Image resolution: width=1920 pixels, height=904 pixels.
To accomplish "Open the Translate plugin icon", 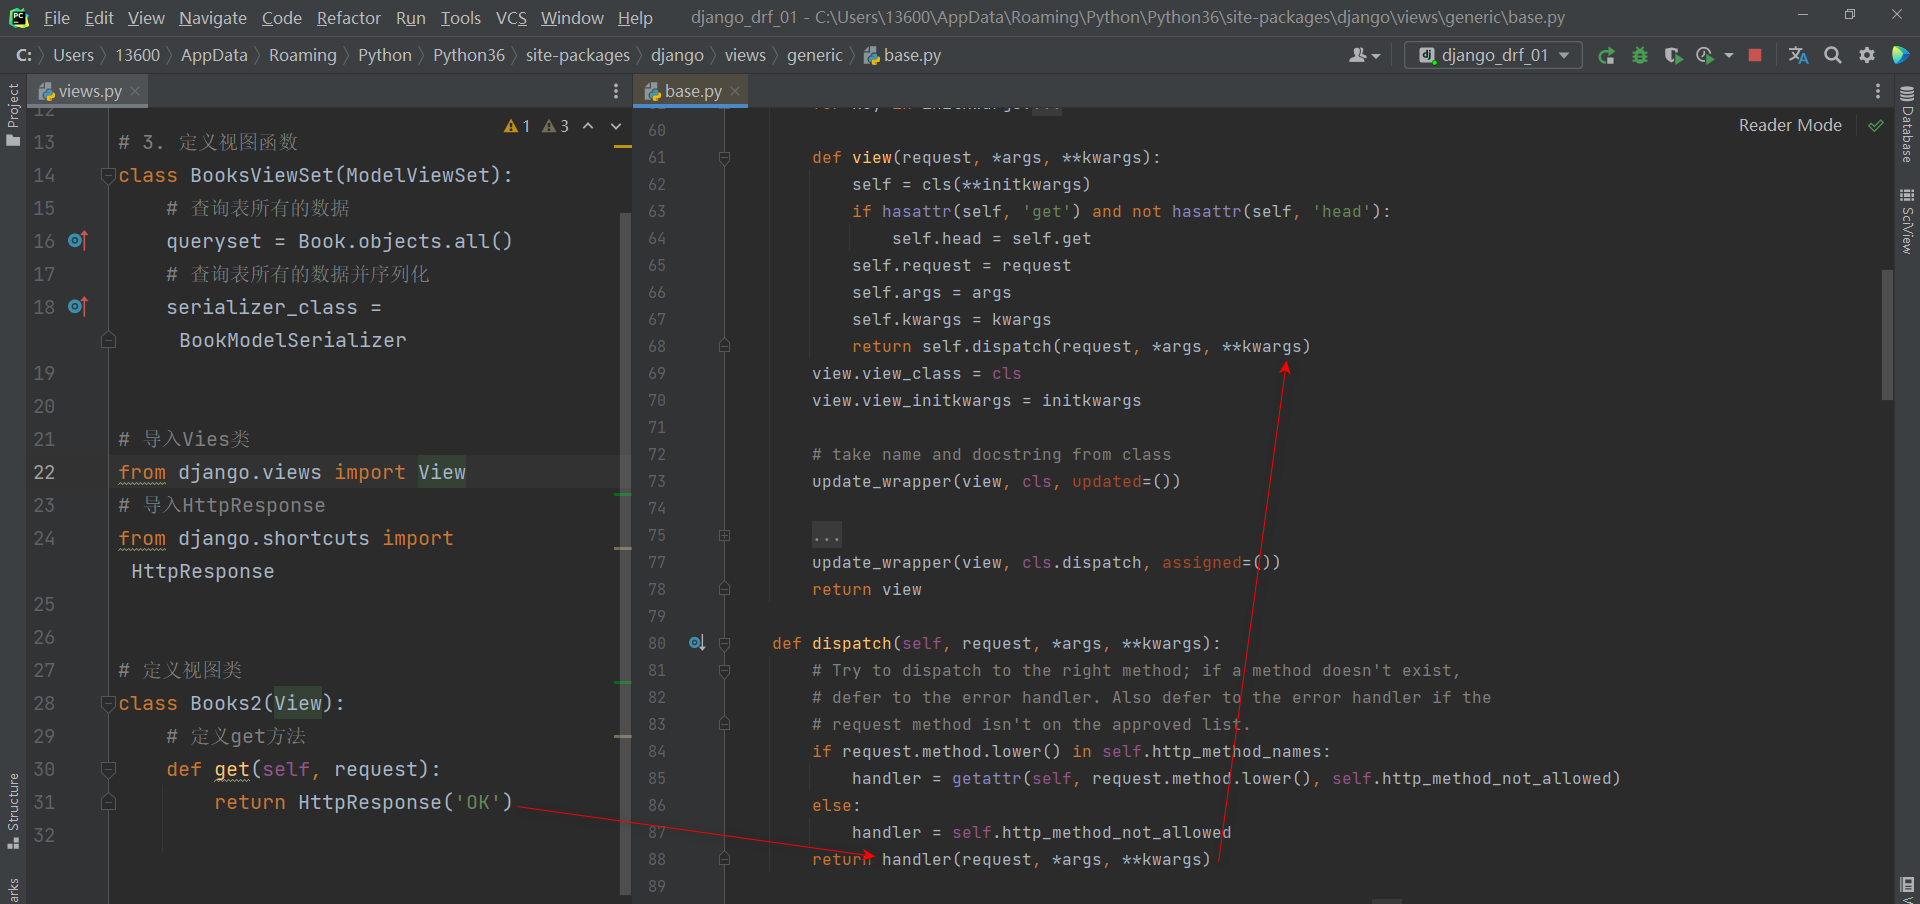I will tap(1798, 56).
